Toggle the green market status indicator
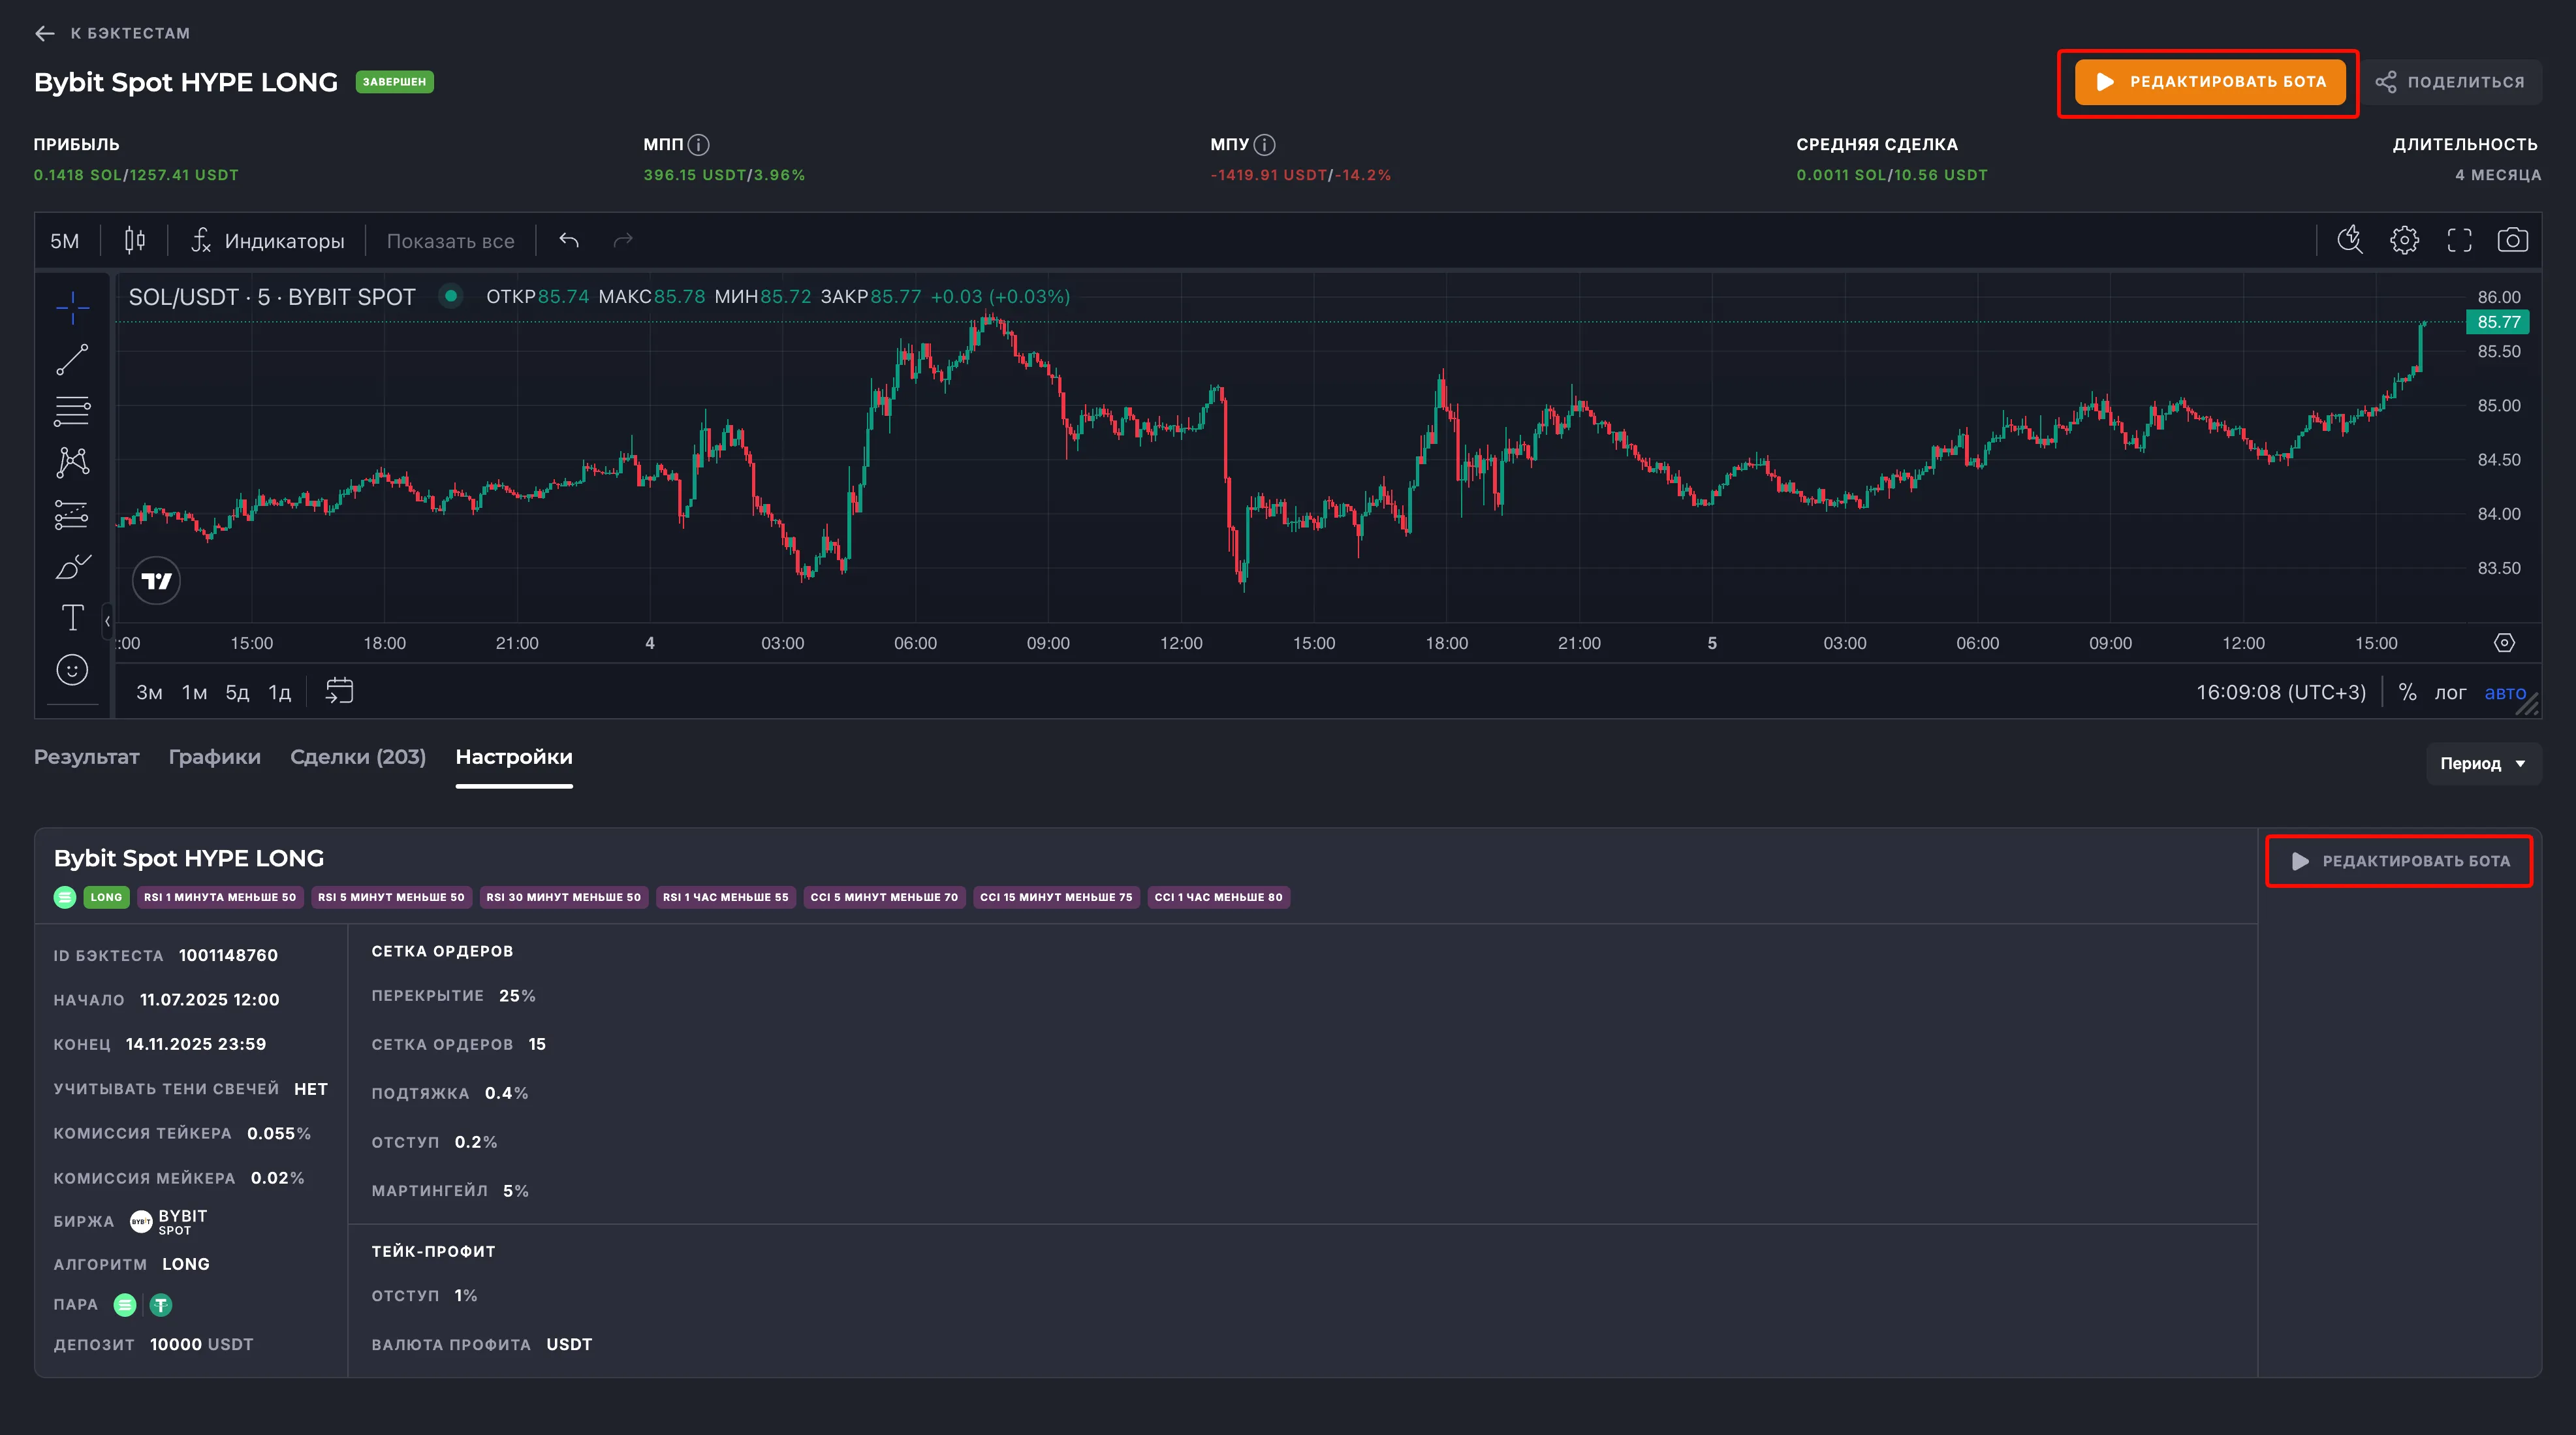Screen dimensions: 2576x1435 [451, 296]
